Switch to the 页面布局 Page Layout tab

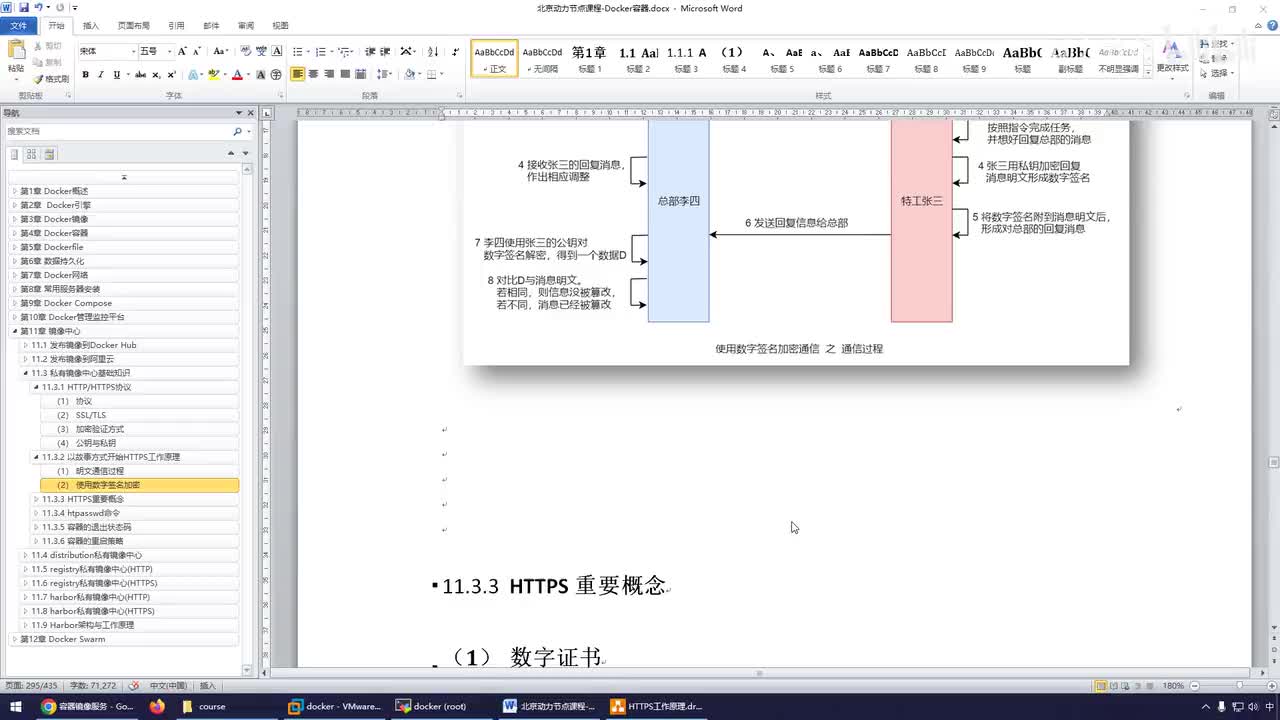133,25
